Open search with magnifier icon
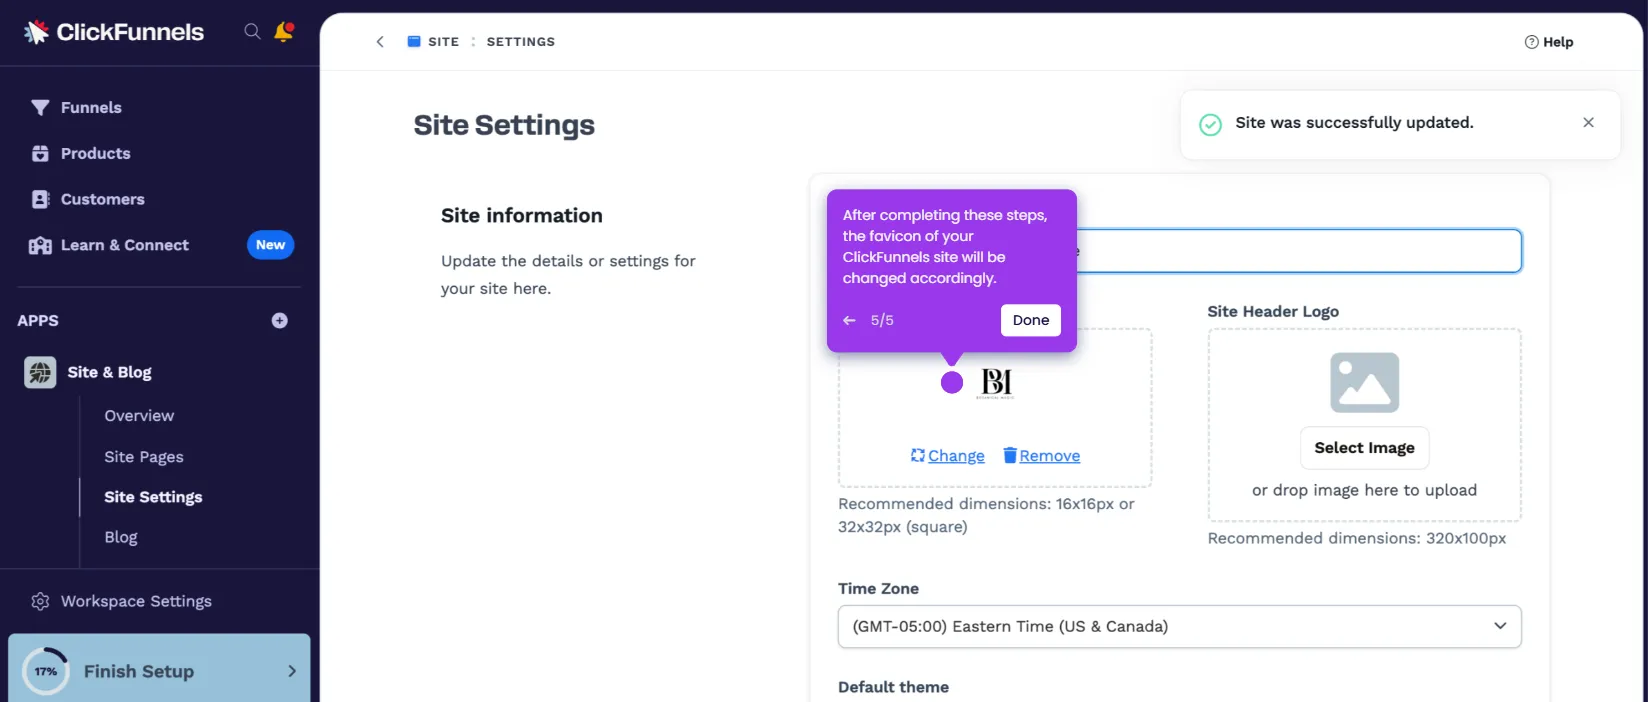 [252, 32]
